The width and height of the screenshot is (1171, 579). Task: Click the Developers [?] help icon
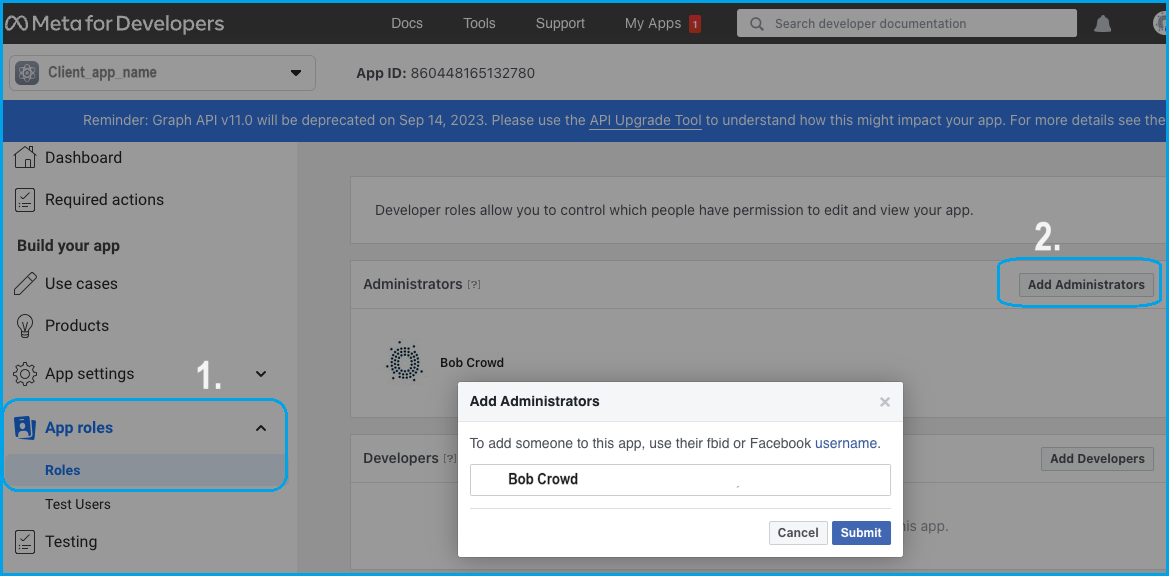(x=450, y=458)
